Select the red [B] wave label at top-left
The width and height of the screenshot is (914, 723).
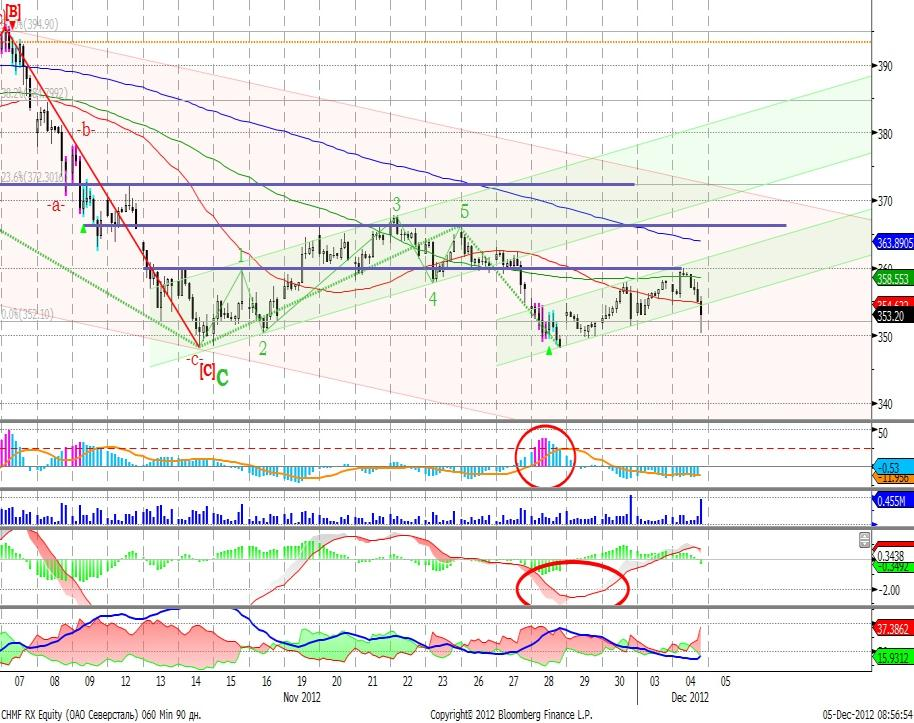pyautogui.click(x=14, y=14)
